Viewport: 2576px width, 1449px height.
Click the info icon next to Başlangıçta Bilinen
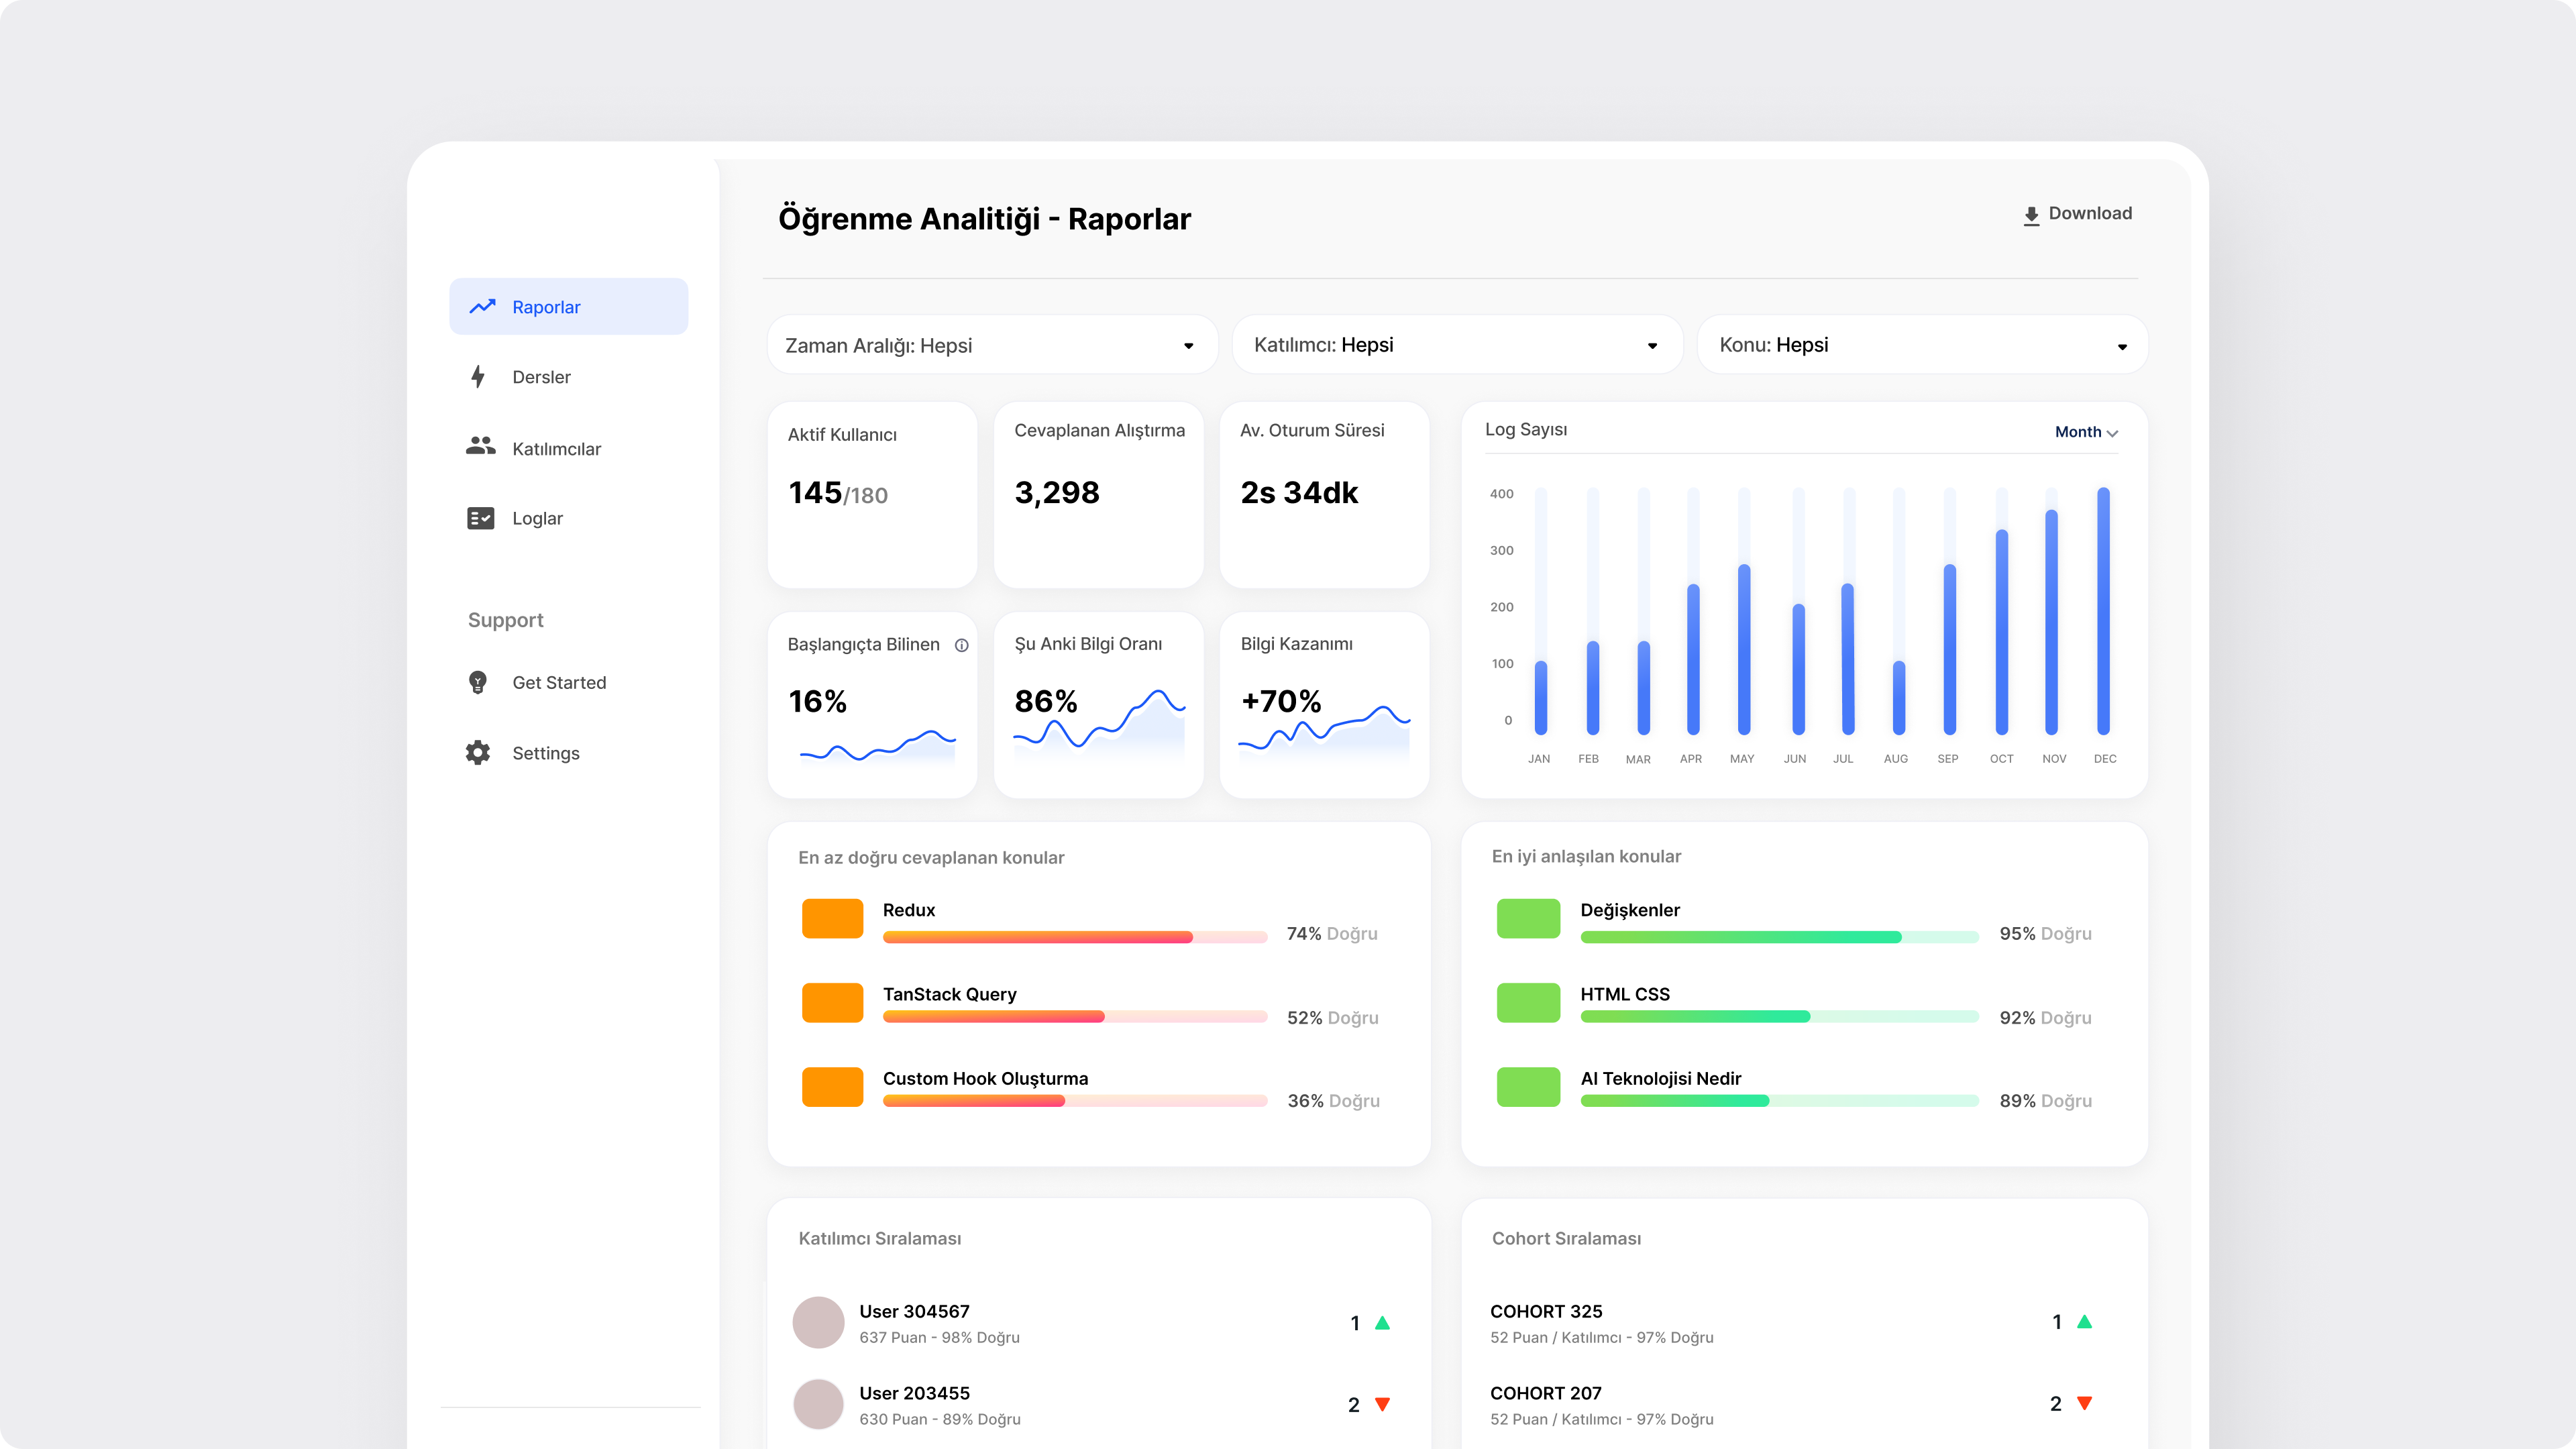(x=962, y=645)
